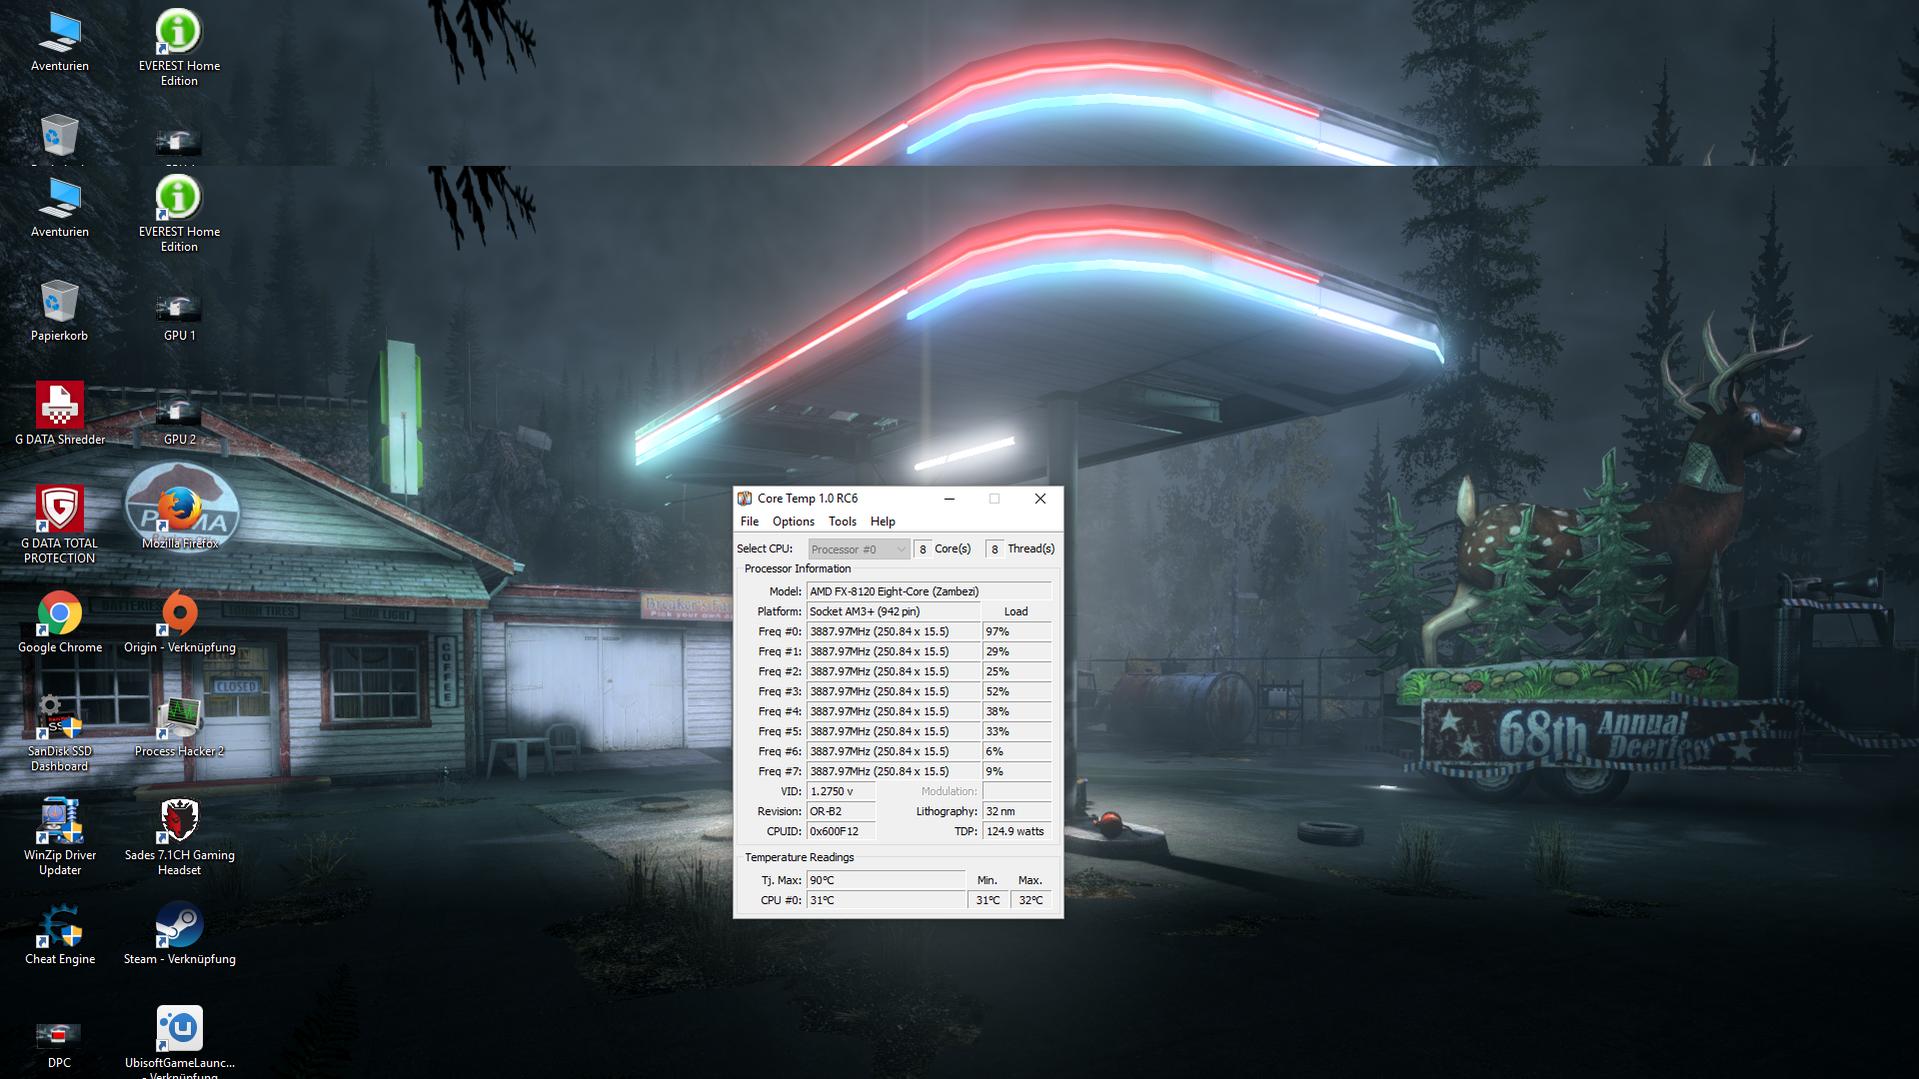Click the Platform field Socket AM3+
Image resolution: width=1919 pixels, height=1079 pixels.
[893, 611]
